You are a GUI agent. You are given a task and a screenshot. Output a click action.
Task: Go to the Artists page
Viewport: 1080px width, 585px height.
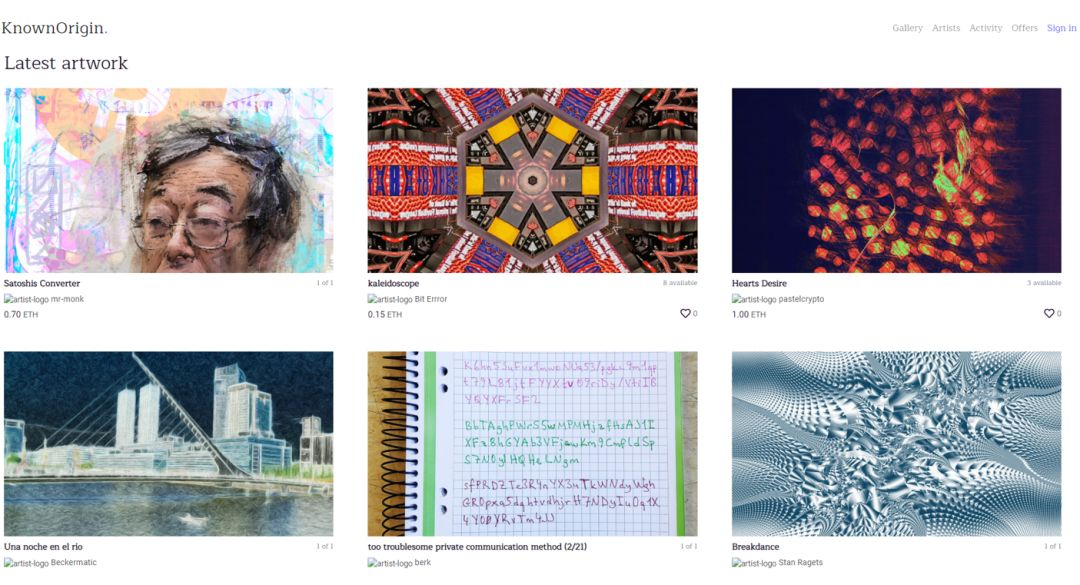(x=946, y=28)
